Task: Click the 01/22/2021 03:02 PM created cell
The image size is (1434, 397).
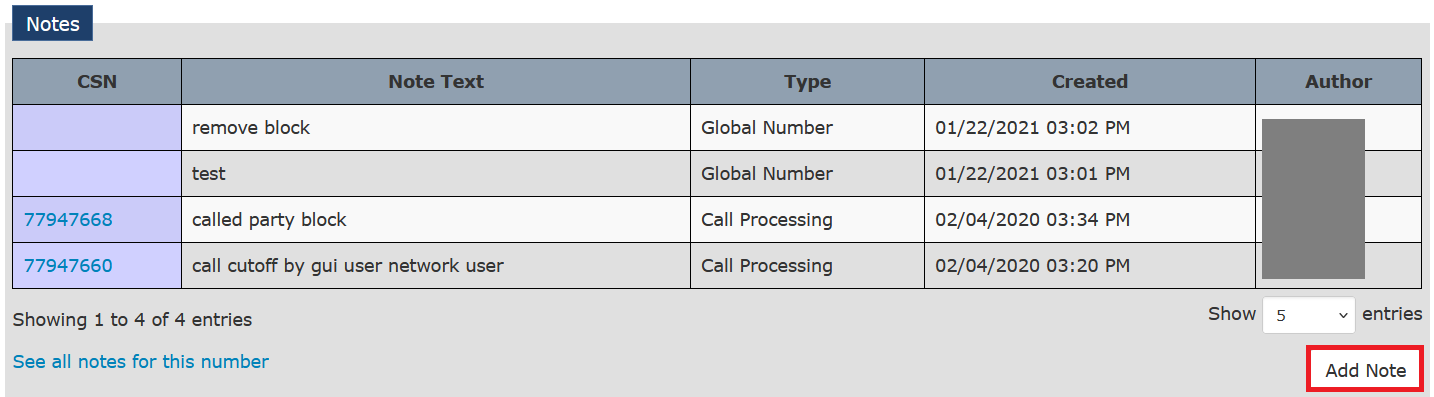Action: (1090, 128)
